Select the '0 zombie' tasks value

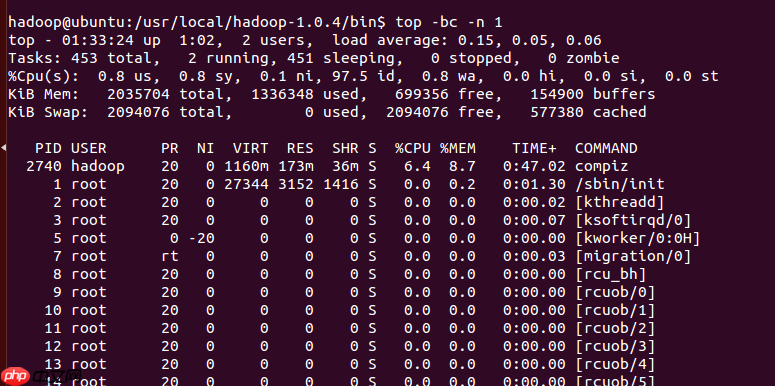click(x=583, y=58)
